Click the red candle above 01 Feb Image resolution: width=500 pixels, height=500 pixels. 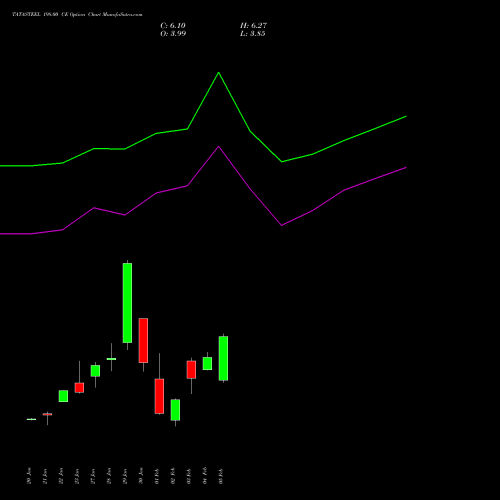pyautogui.click(x=159, y=396)
